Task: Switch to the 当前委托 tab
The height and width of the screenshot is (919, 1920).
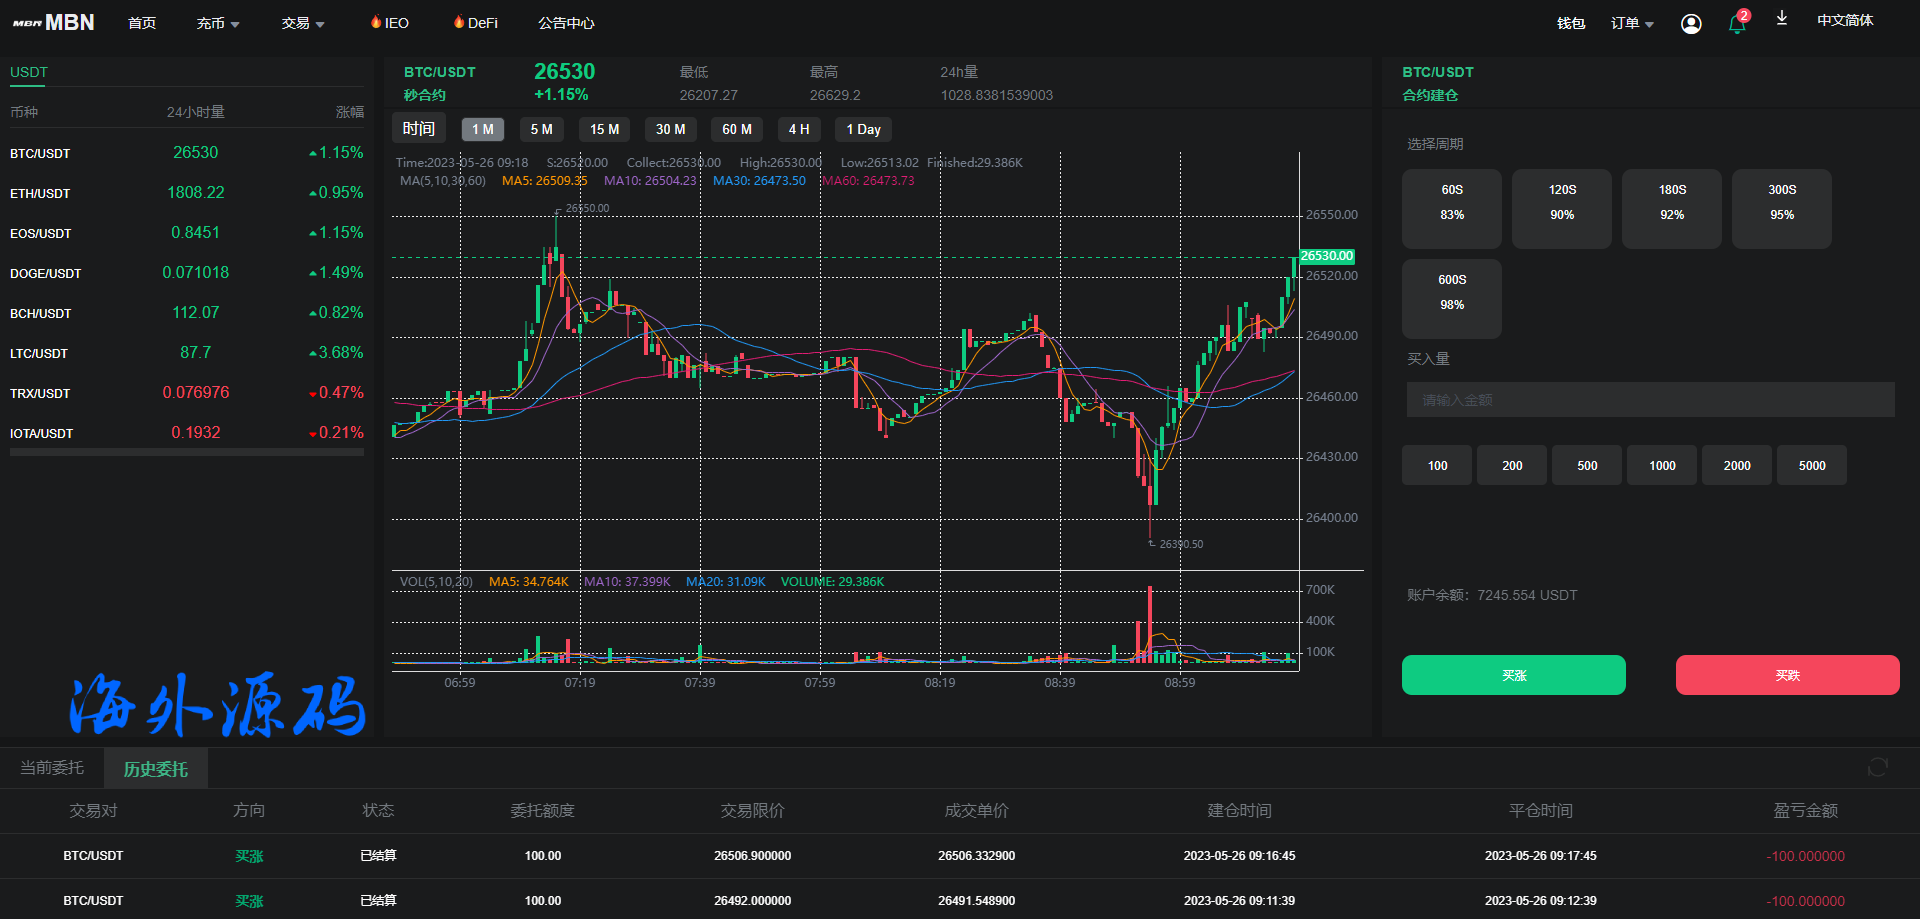Action: click(x=52, y=768)
